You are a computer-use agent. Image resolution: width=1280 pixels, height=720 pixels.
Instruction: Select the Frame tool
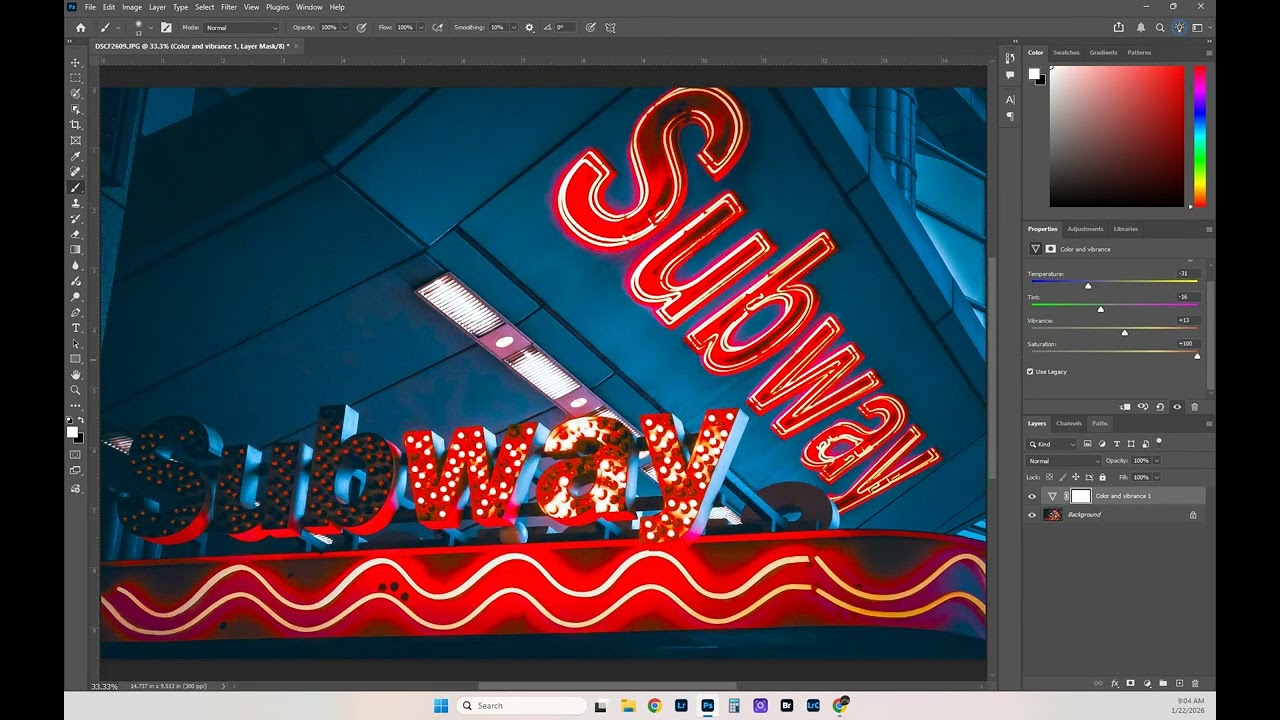click(x=75, y=141)
